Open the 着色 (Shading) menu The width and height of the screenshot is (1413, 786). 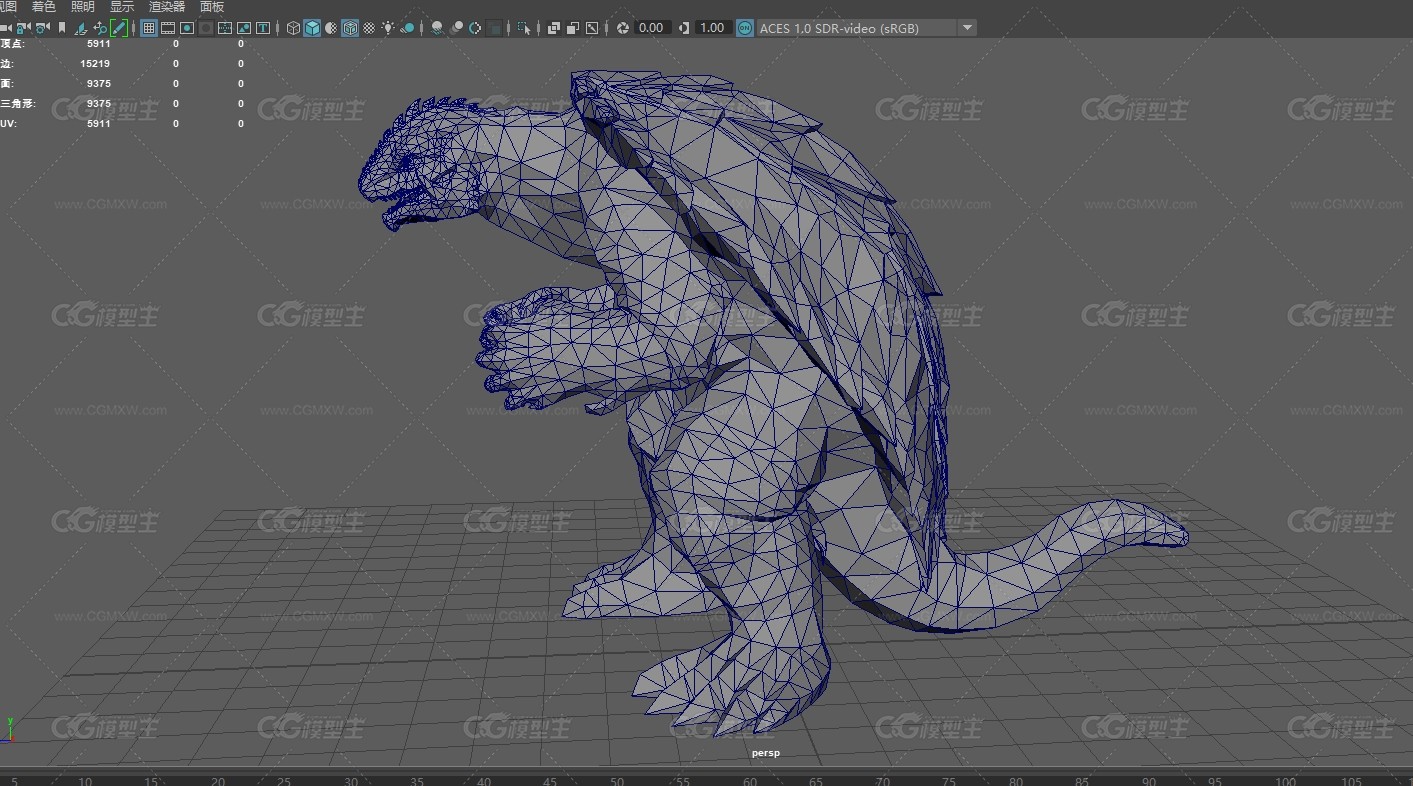point(43,6)
